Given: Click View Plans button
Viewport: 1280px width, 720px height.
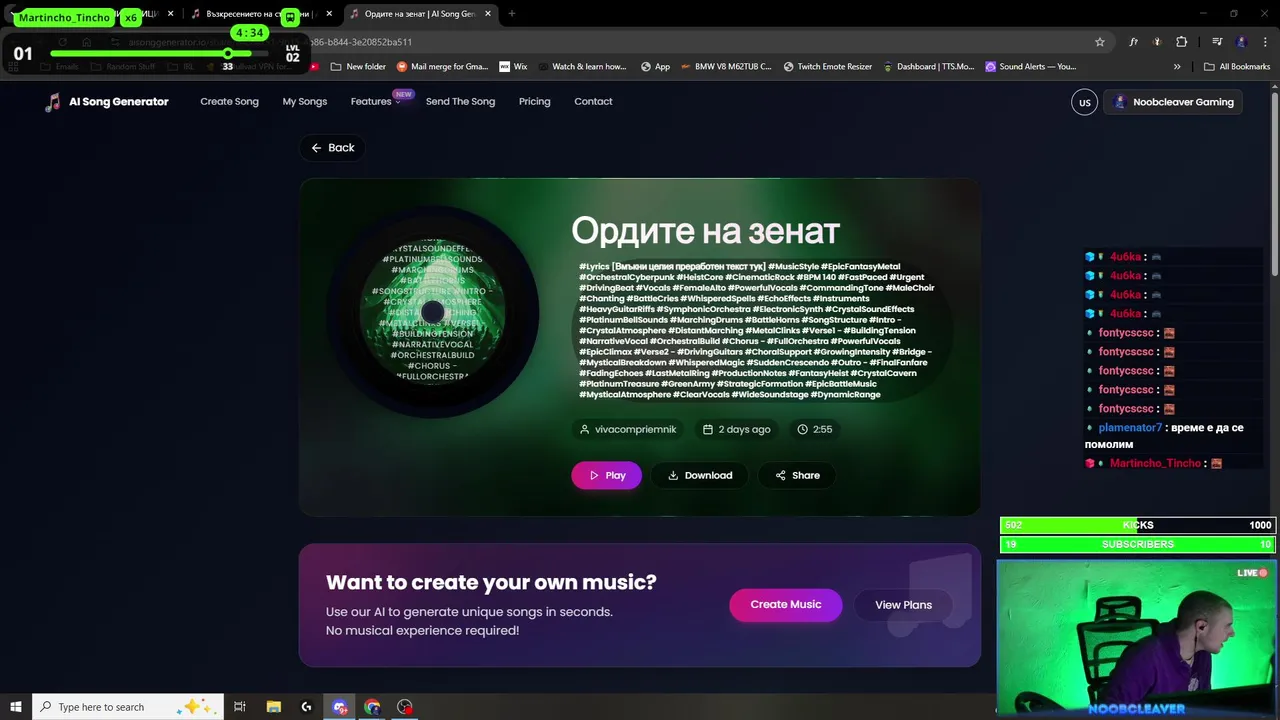Looking at the screenshot, I should pos(903,605).
